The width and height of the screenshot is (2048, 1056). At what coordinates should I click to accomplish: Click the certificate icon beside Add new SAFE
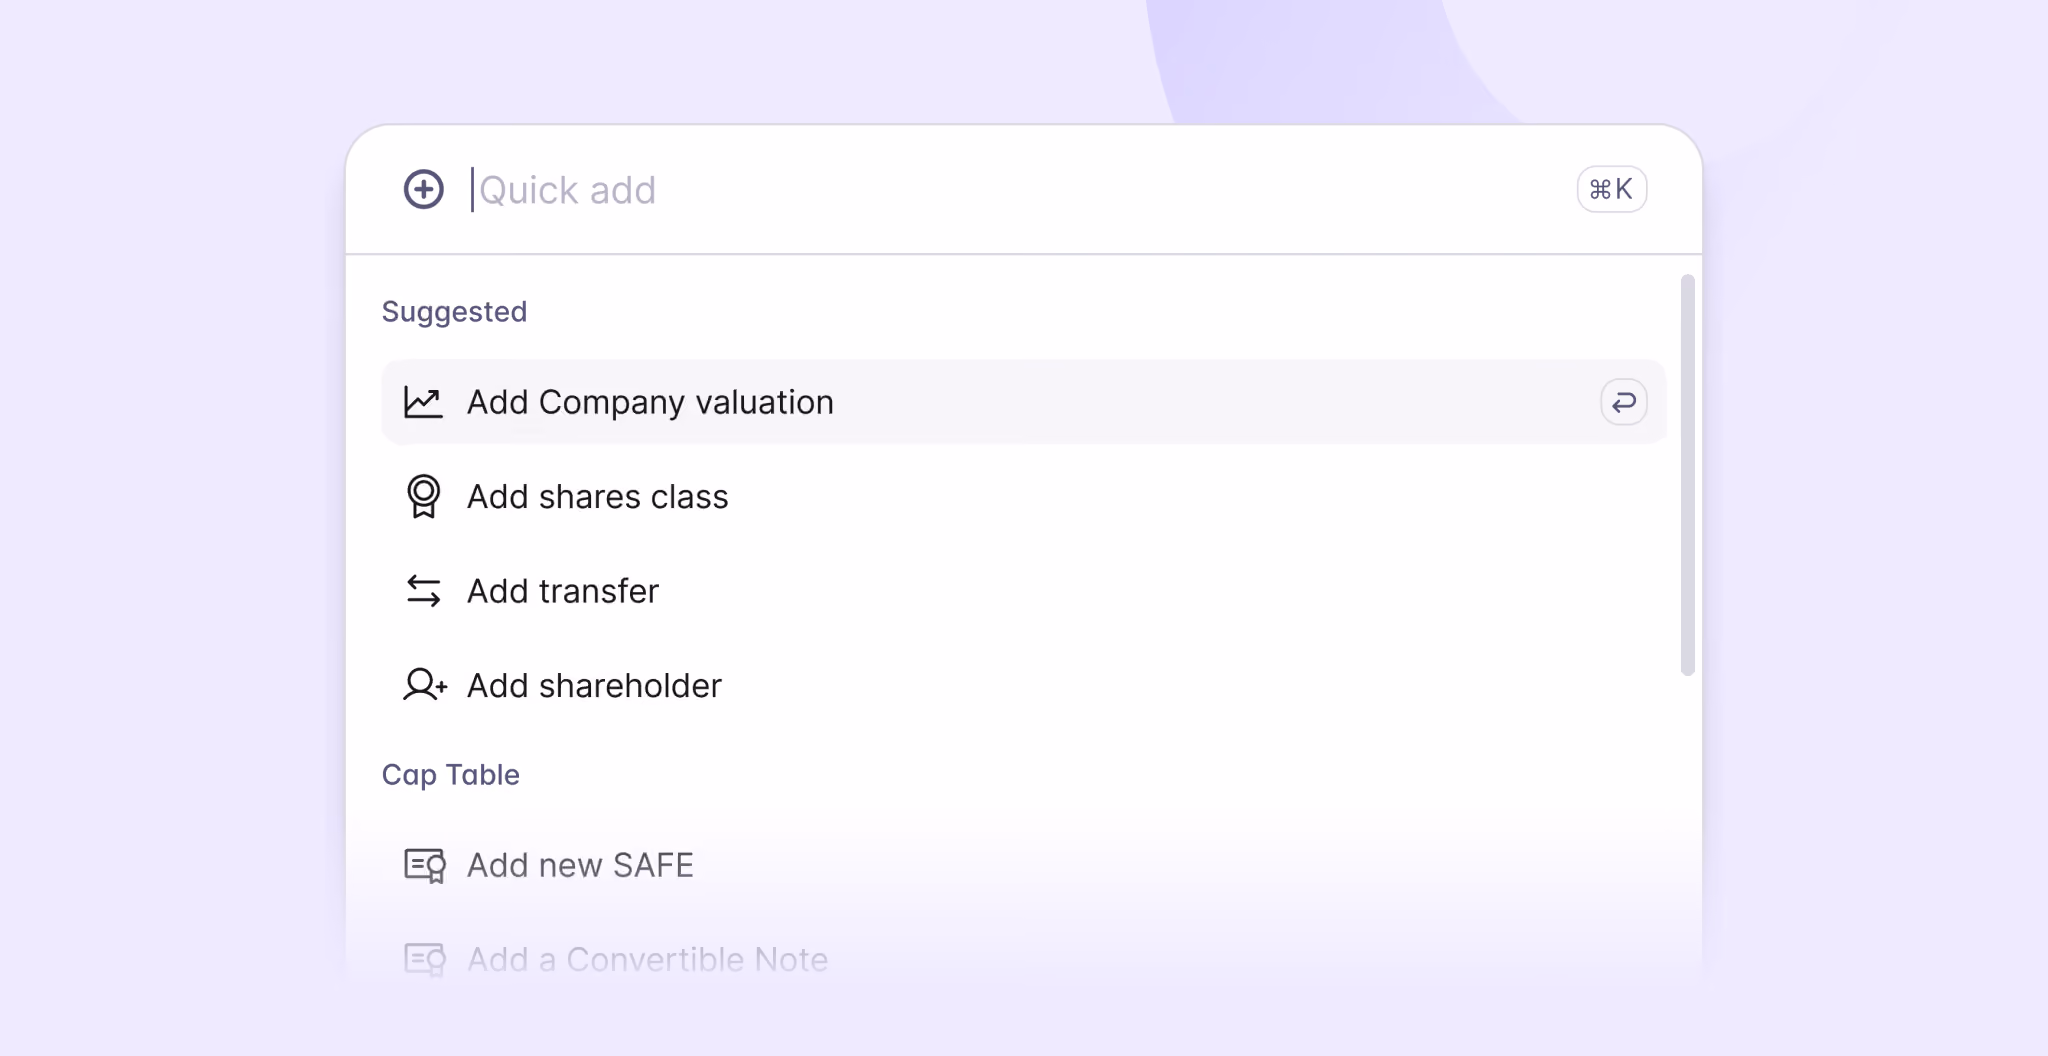click(x=424, y=865)
